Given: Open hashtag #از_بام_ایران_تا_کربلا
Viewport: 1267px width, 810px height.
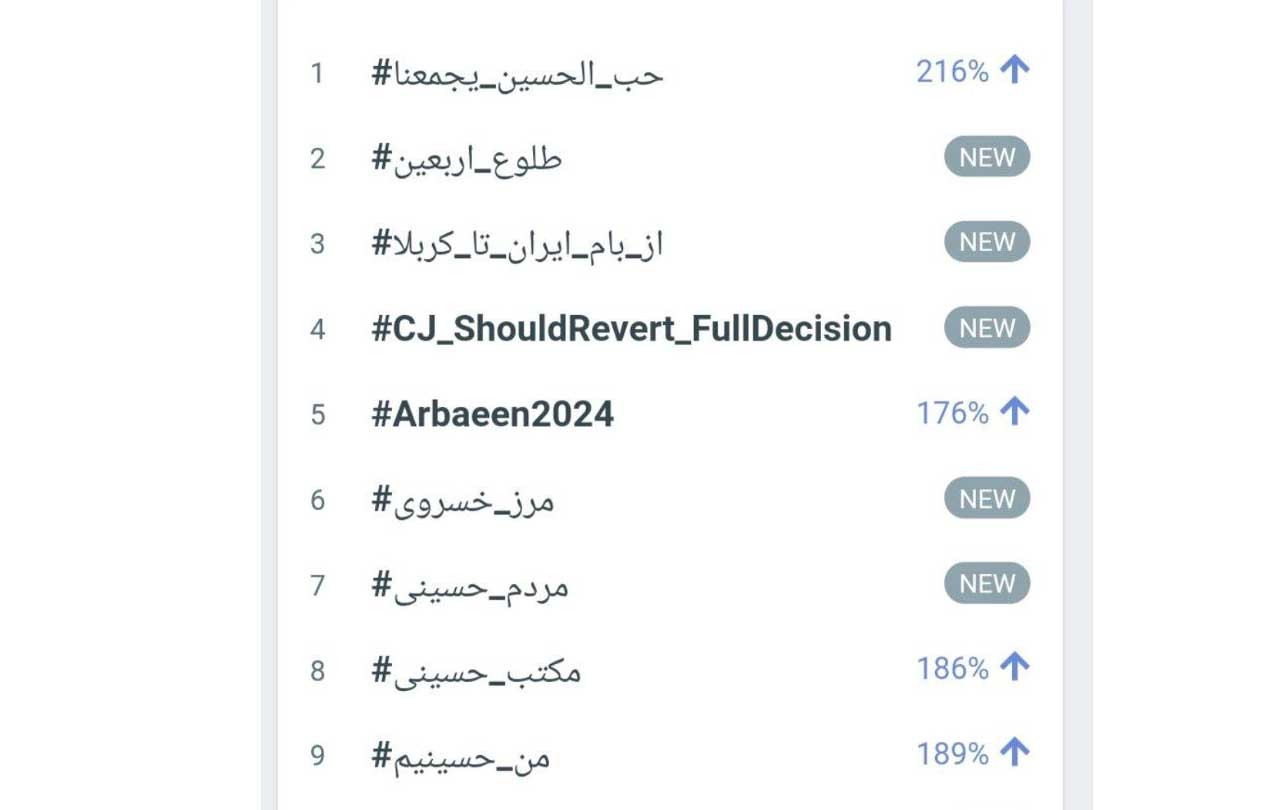Looking at the screenshot, I should click(518, 244).
